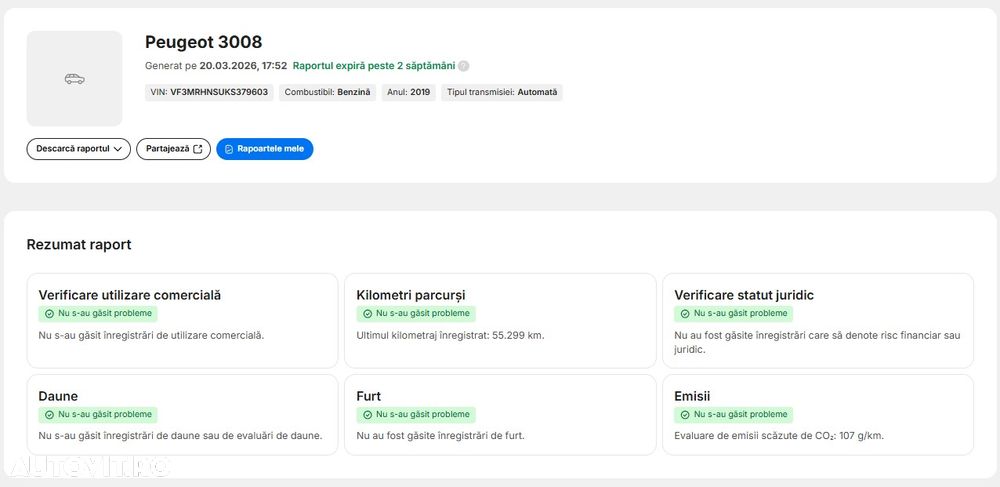Click the Peugeot 3008 title
This screenshot has height=487, width=1000.
click(x=203, y=42)
